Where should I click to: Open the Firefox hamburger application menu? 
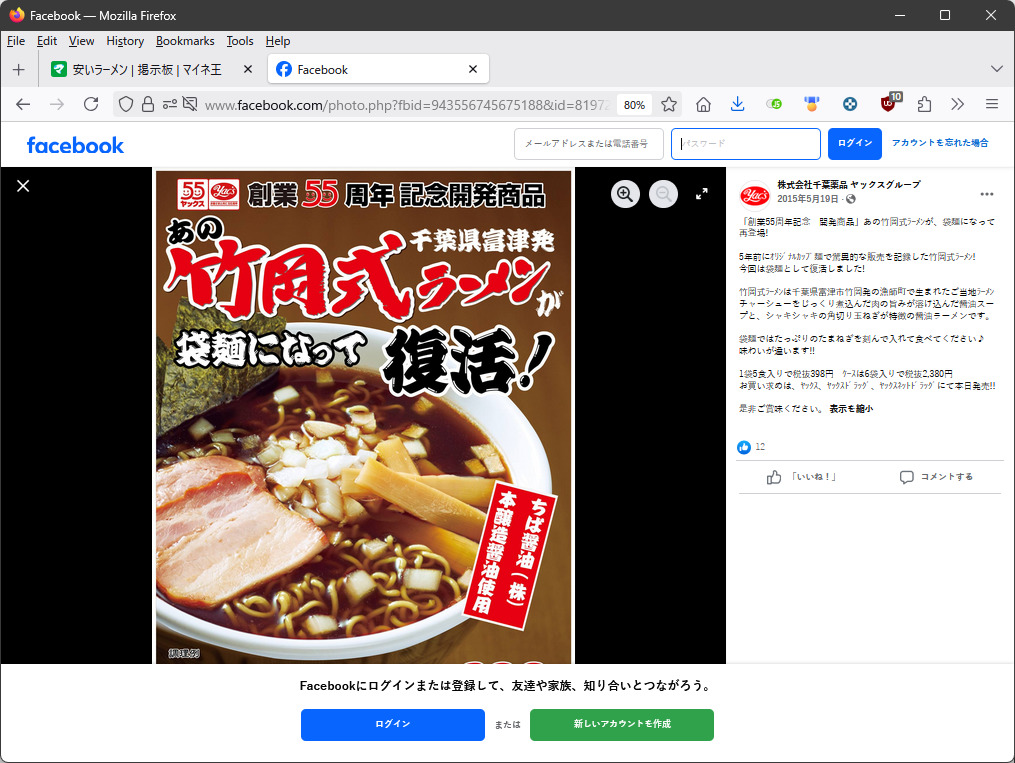992,104
